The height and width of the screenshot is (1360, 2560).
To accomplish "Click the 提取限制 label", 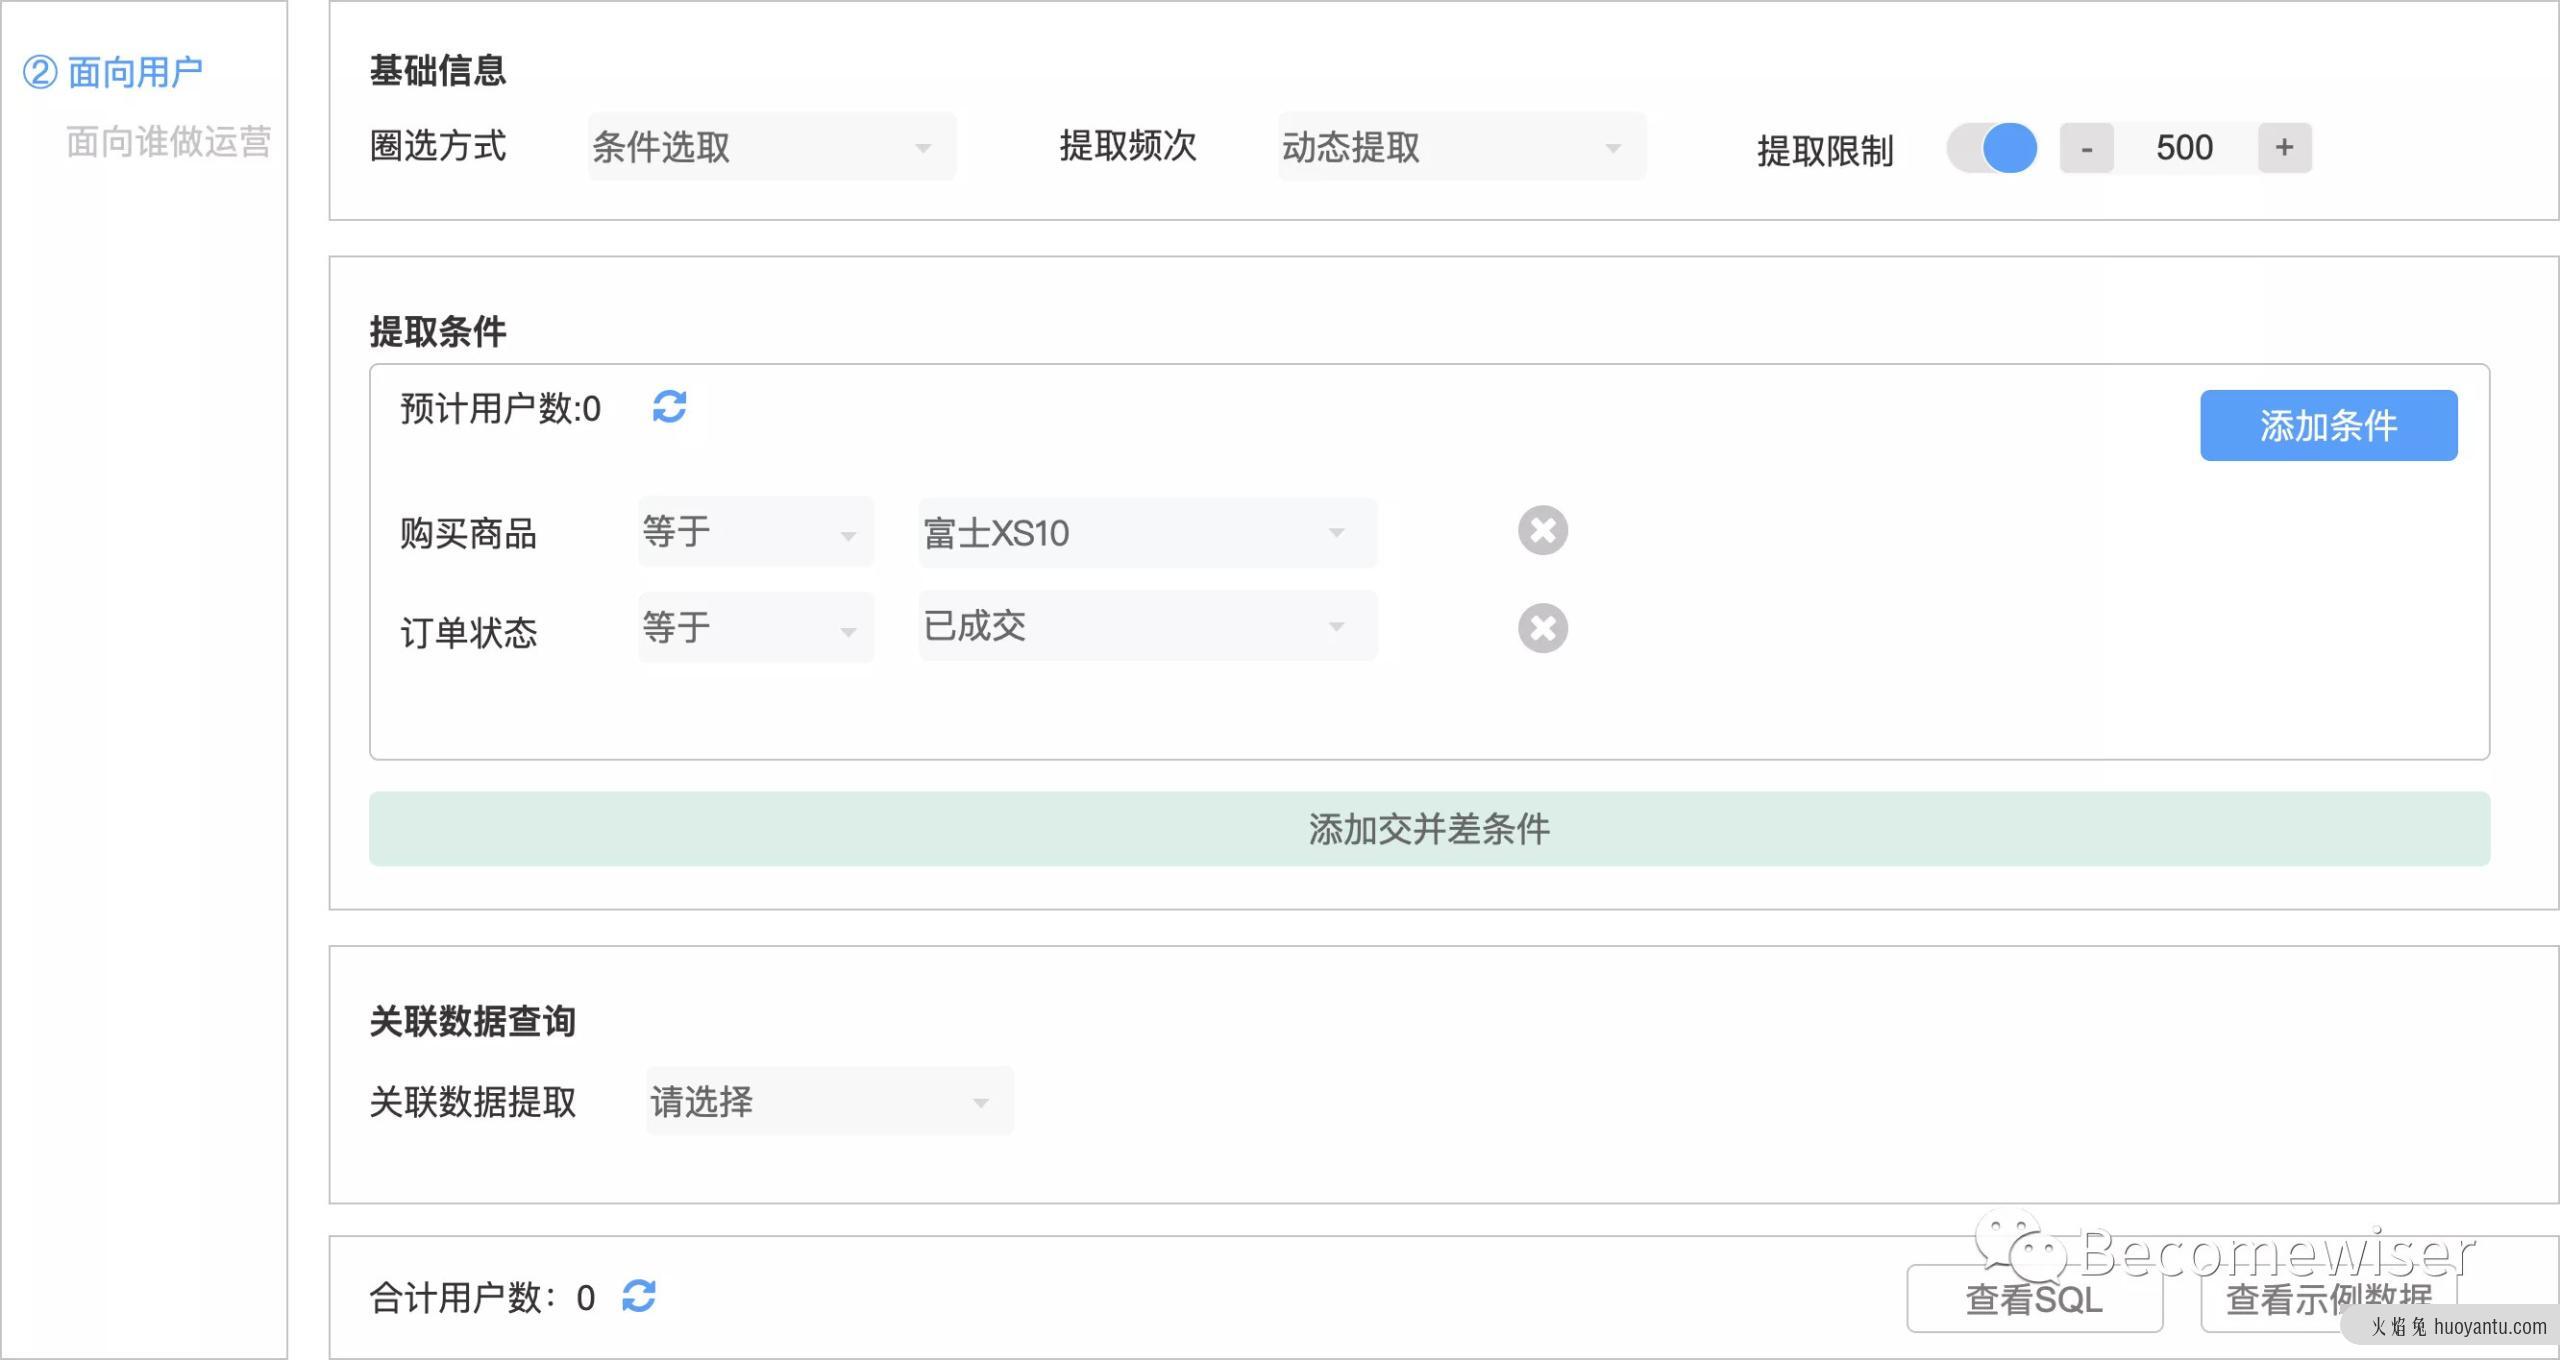I will [x=1825, y=151].
